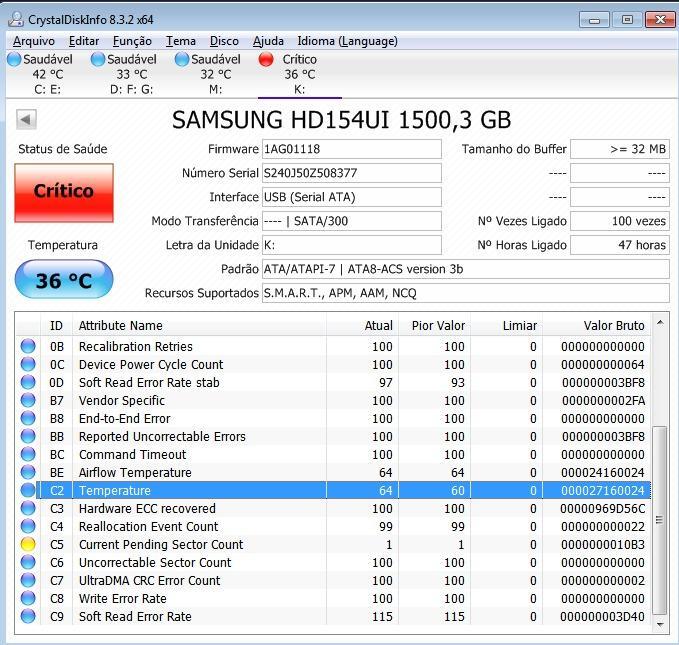Click the power-on hours field 47 horas
The image size is (679, 645).
tap(620, 245)
